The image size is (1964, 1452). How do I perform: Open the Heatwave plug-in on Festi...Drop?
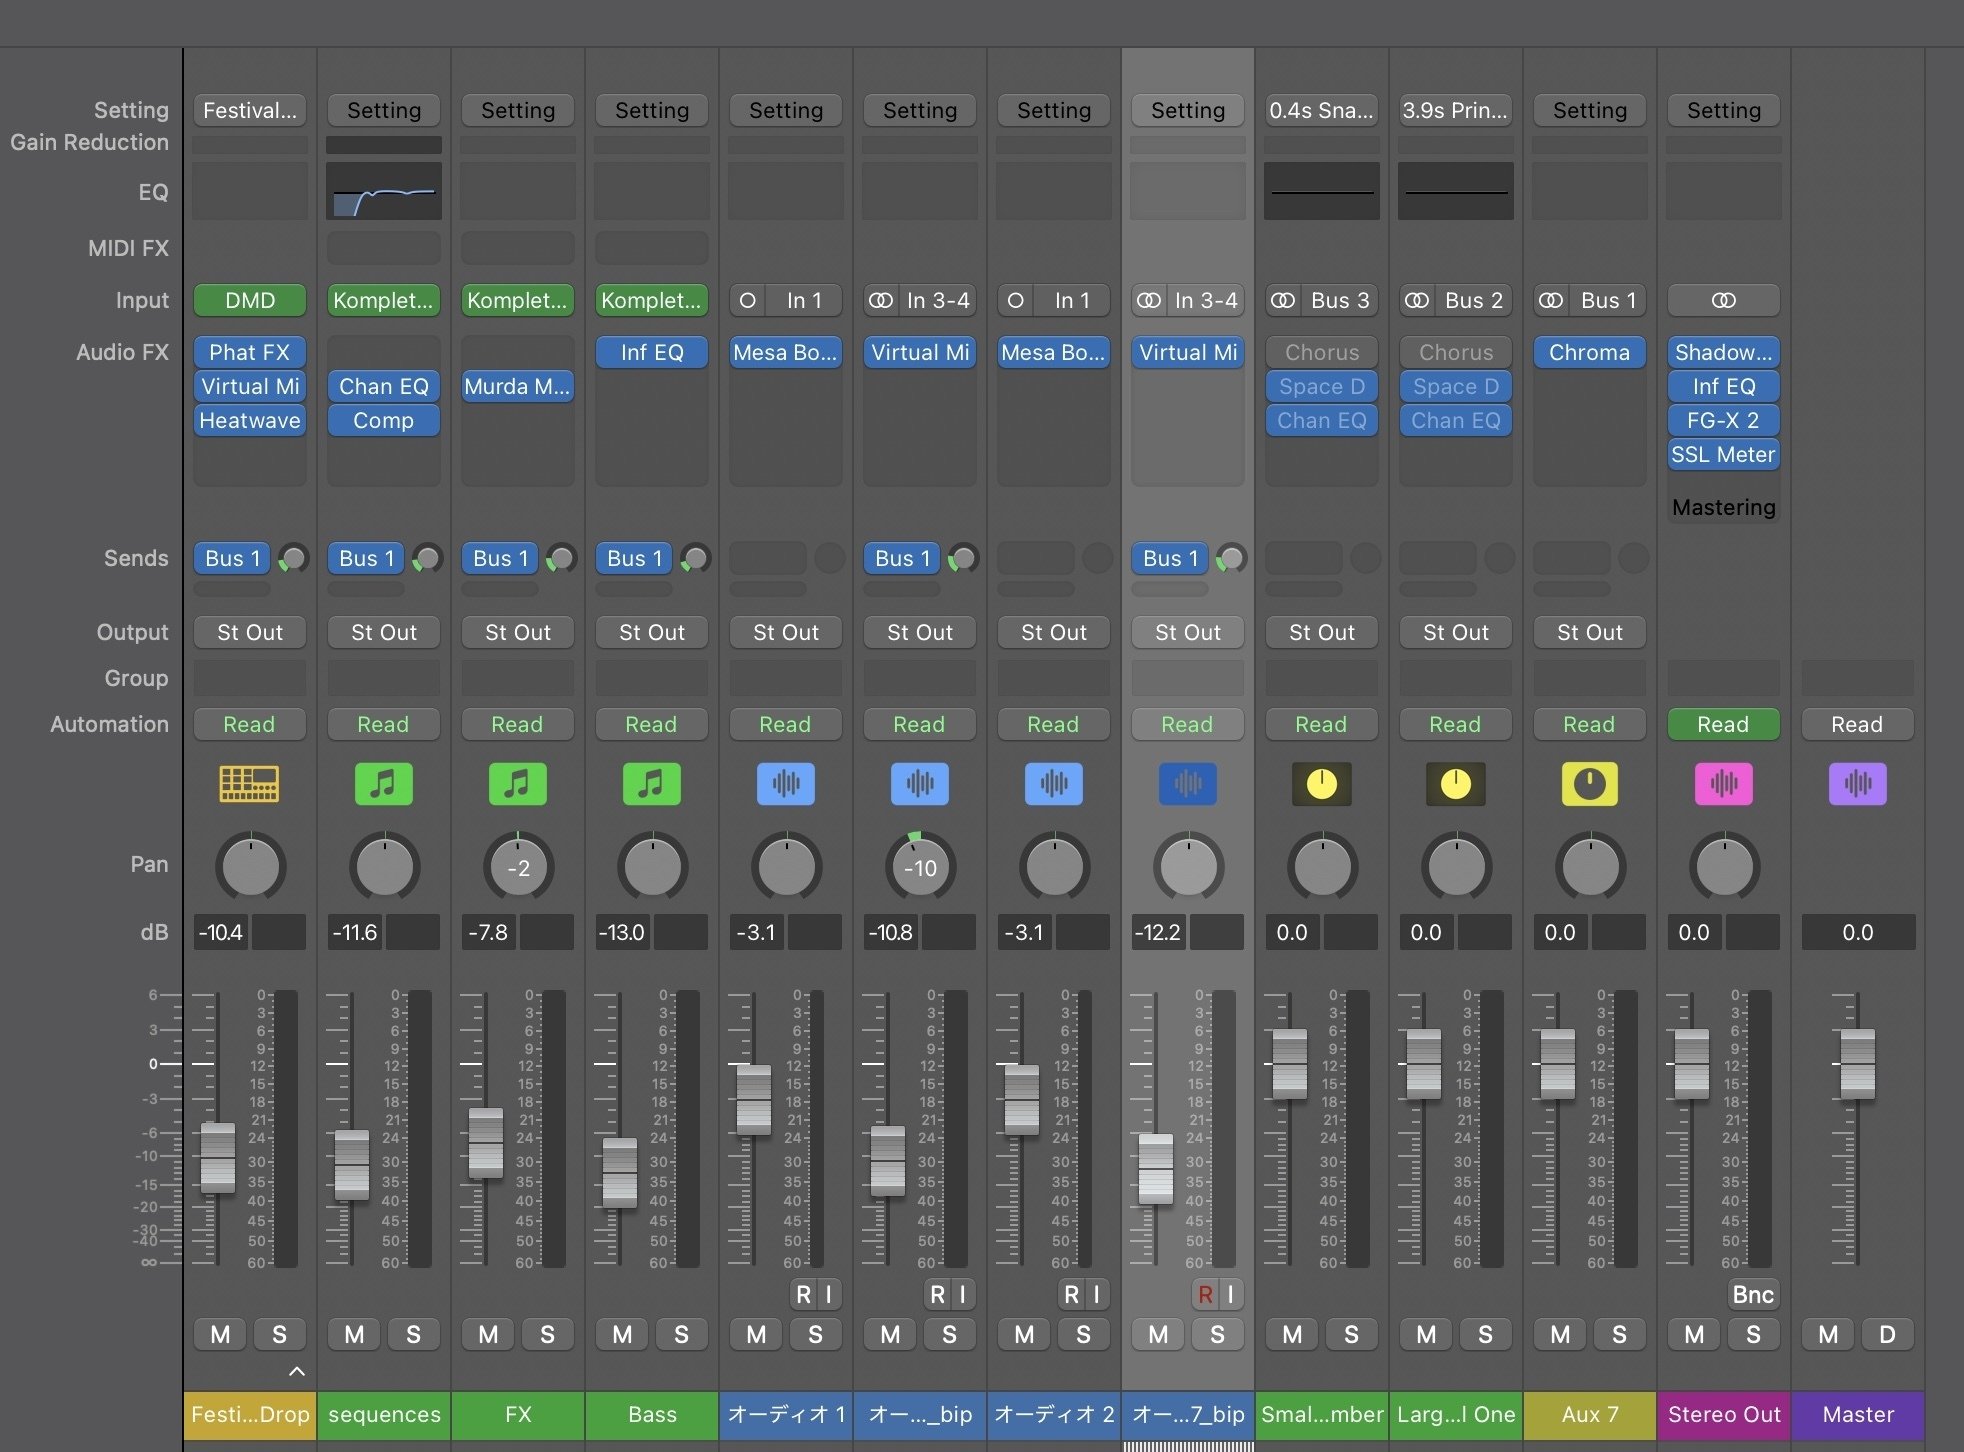click(250, 420)
